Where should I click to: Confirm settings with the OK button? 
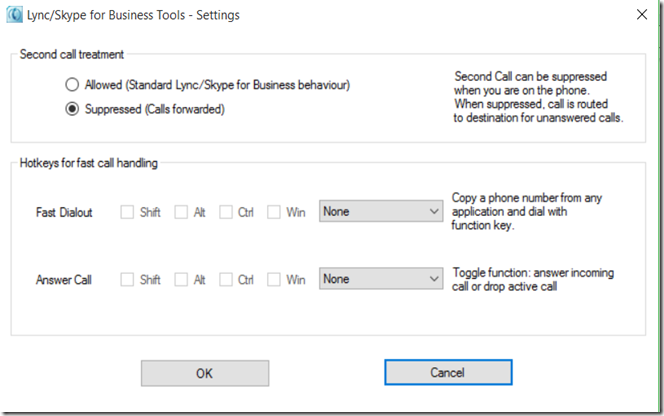tap(205, 373)
